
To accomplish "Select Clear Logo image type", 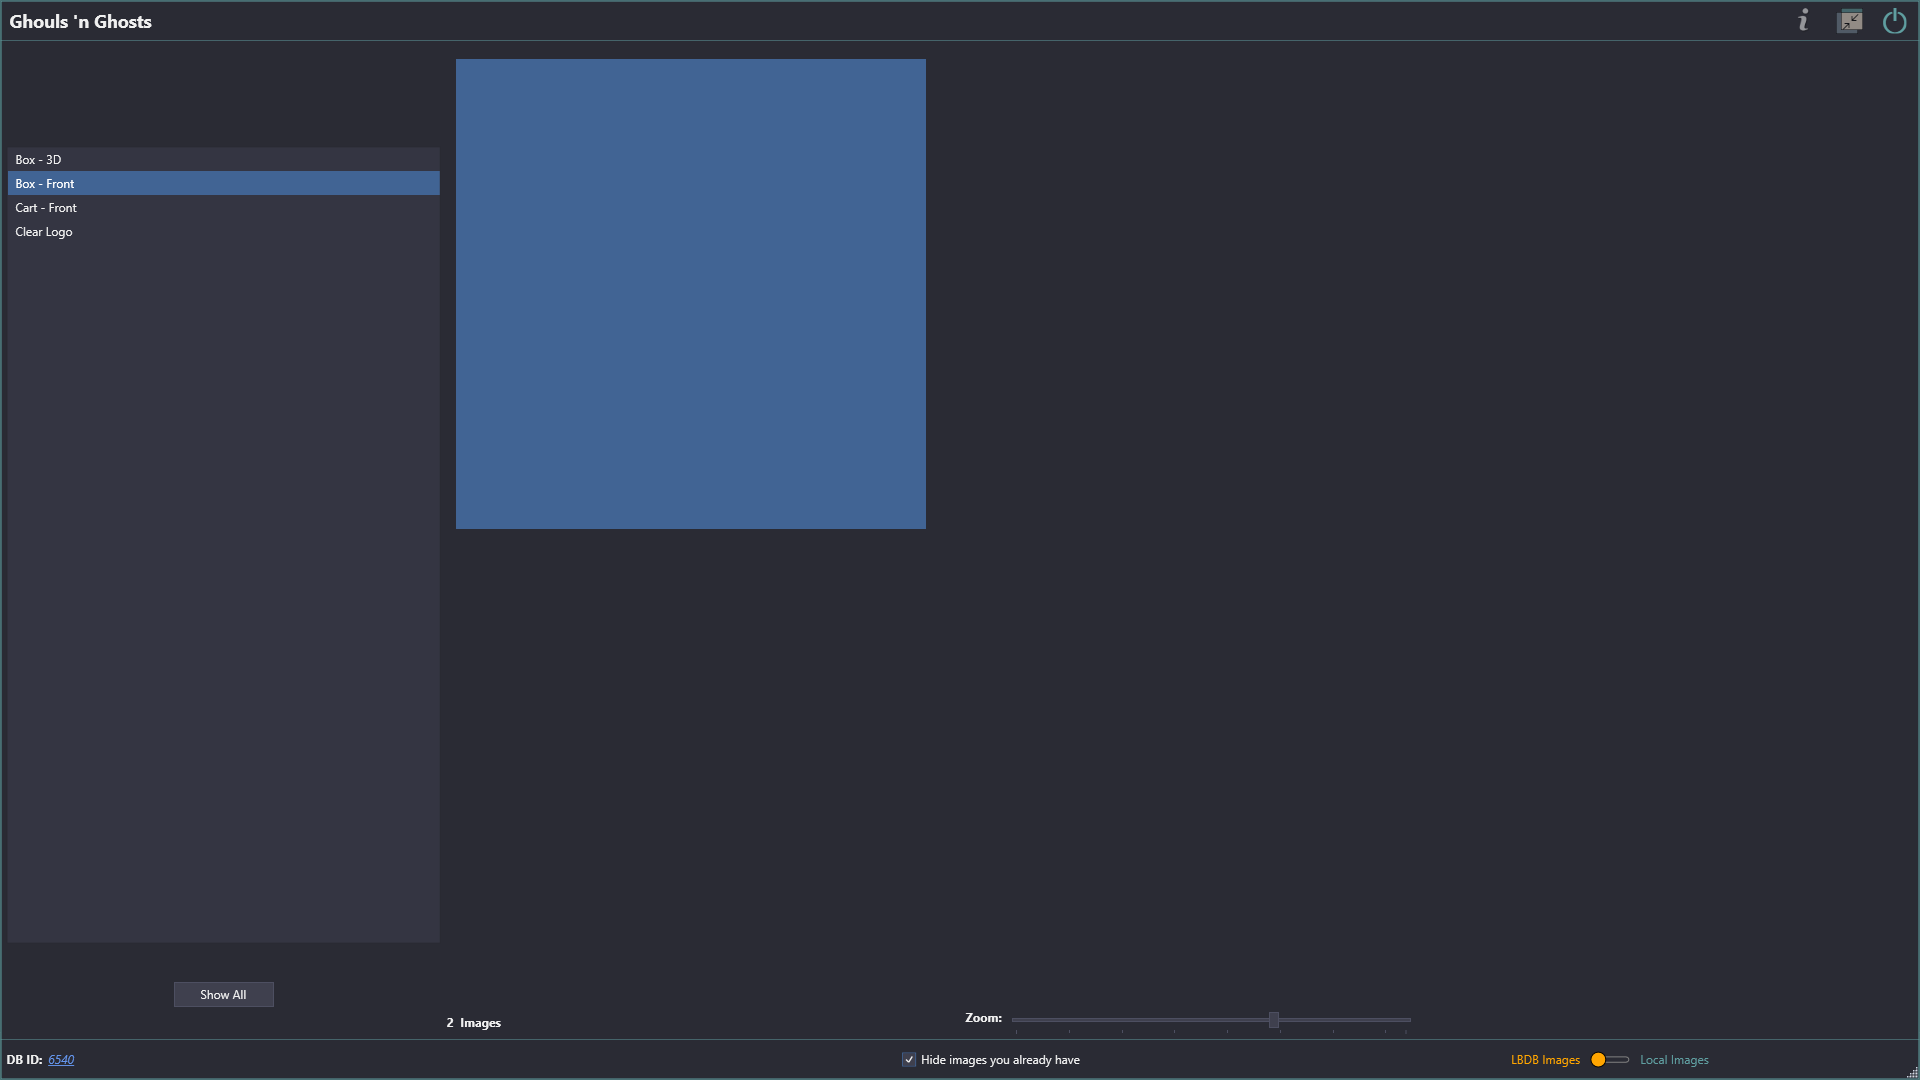I will (224, 232).
